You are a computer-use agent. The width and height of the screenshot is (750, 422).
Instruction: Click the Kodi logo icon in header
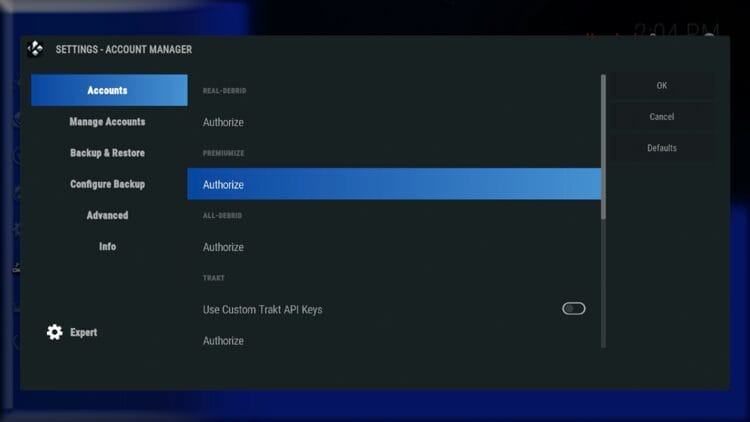[35, 49]
